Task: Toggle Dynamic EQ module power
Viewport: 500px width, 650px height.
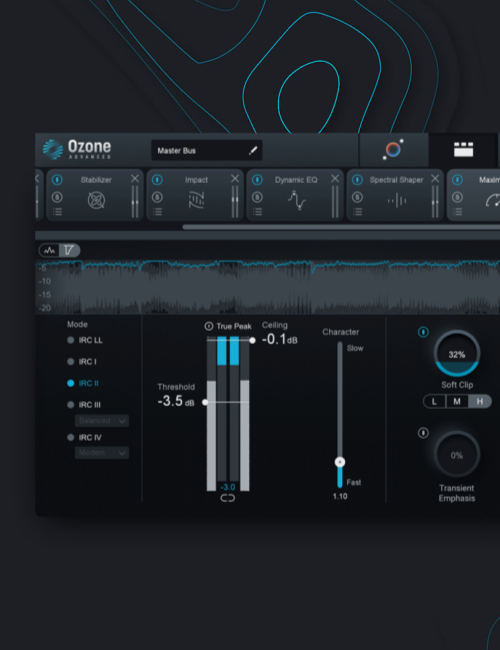Action: coord(257,179)
